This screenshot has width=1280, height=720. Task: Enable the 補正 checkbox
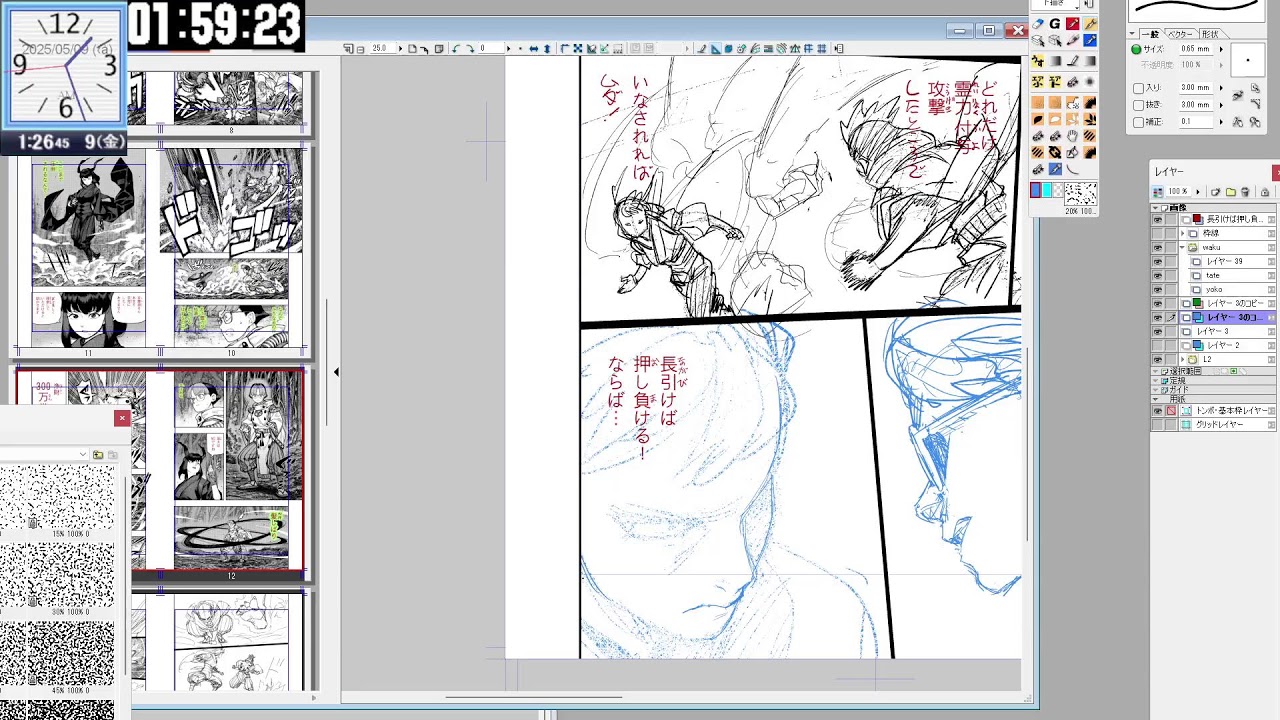1138,122
